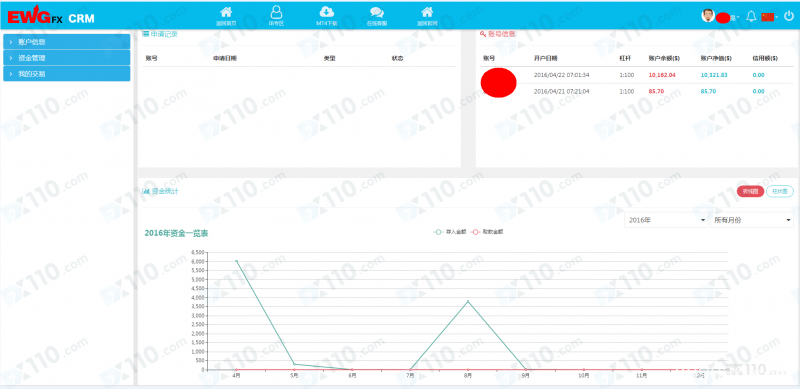
Task: Open the IB zone user icon
Action: [276, 12]
